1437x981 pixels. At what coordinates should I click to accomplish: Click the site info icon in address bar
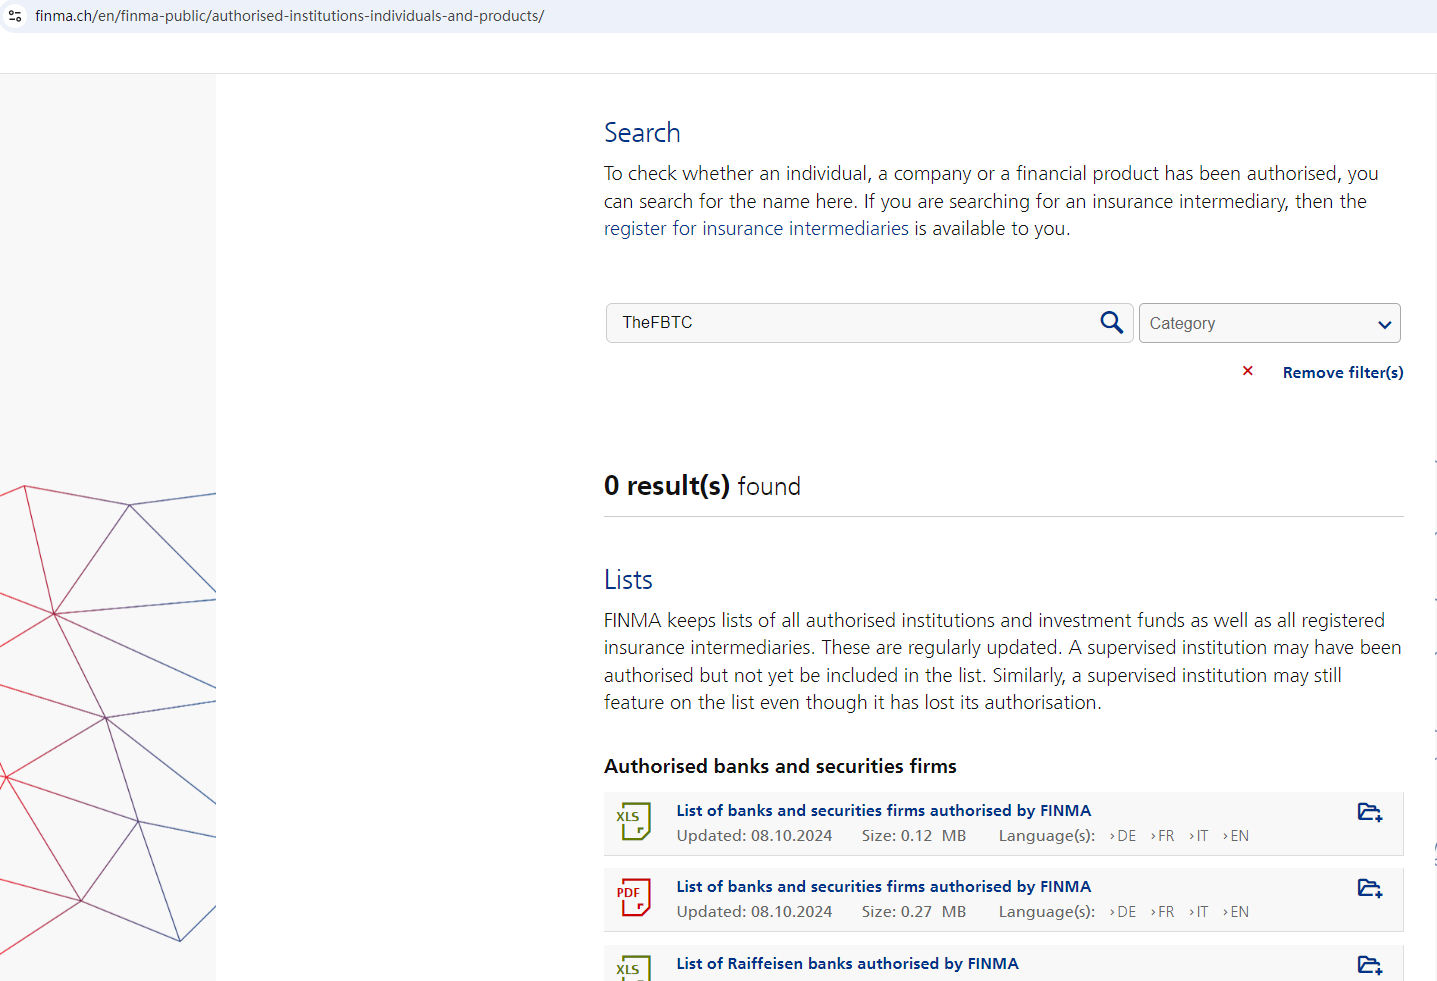point(15,16)
